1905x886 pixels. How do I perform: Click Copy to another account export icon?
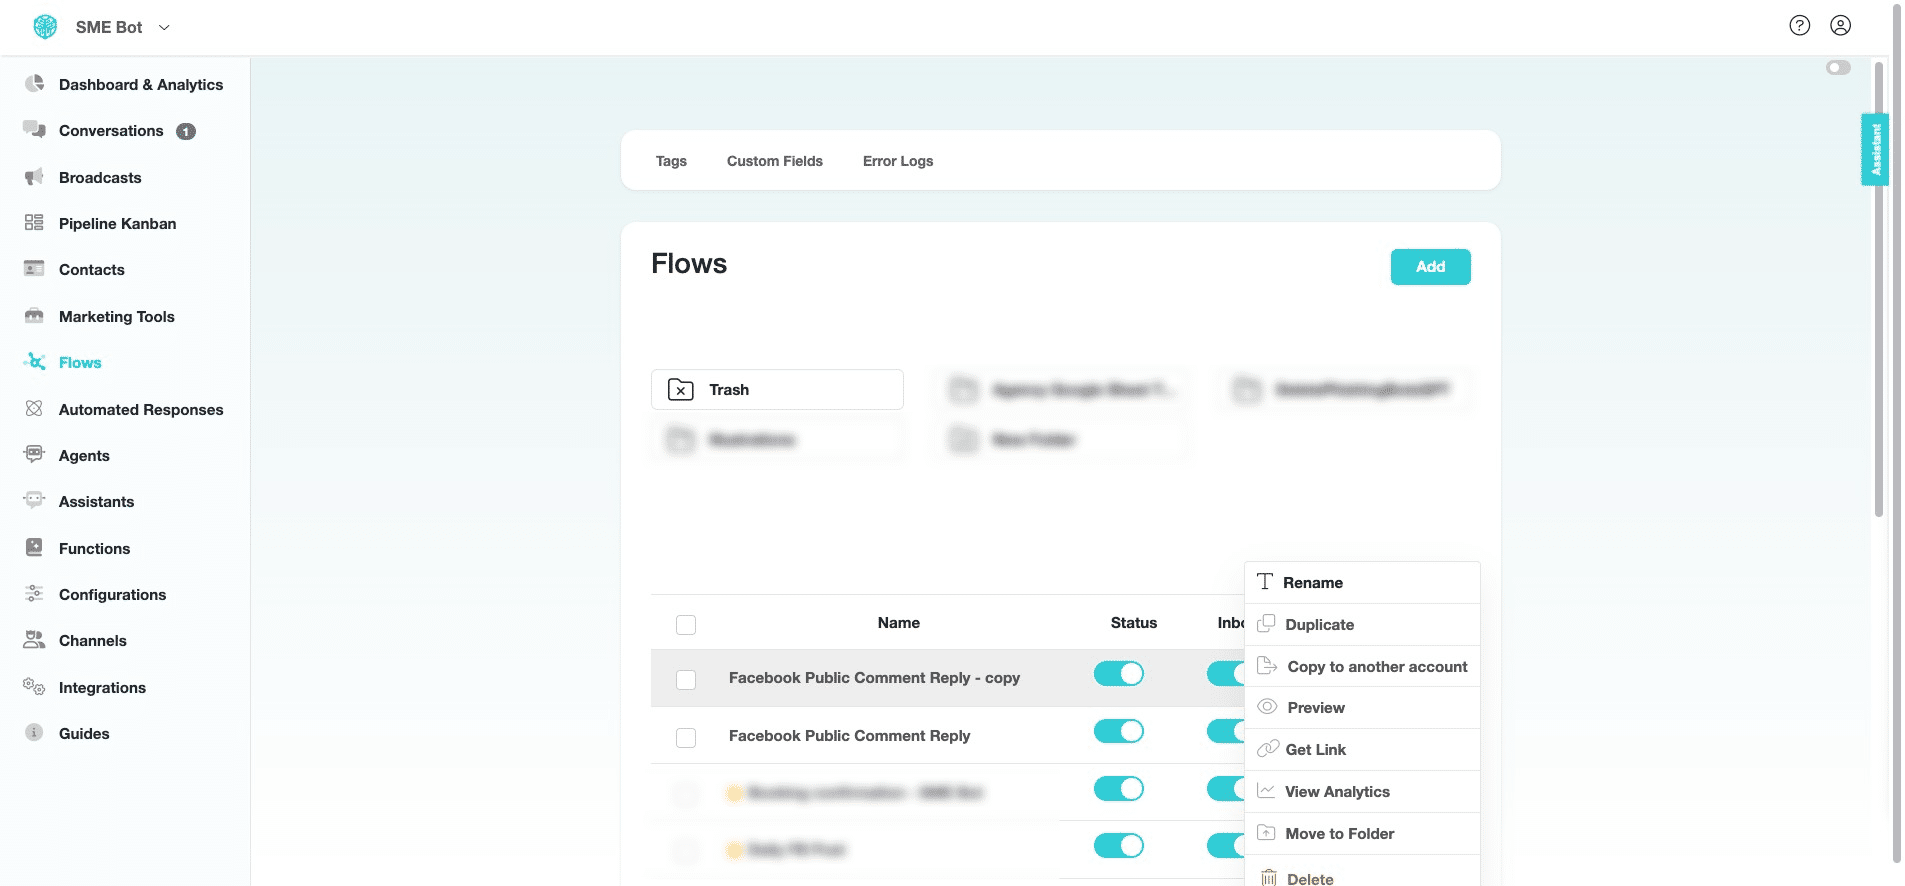(x=1267, y=666)
